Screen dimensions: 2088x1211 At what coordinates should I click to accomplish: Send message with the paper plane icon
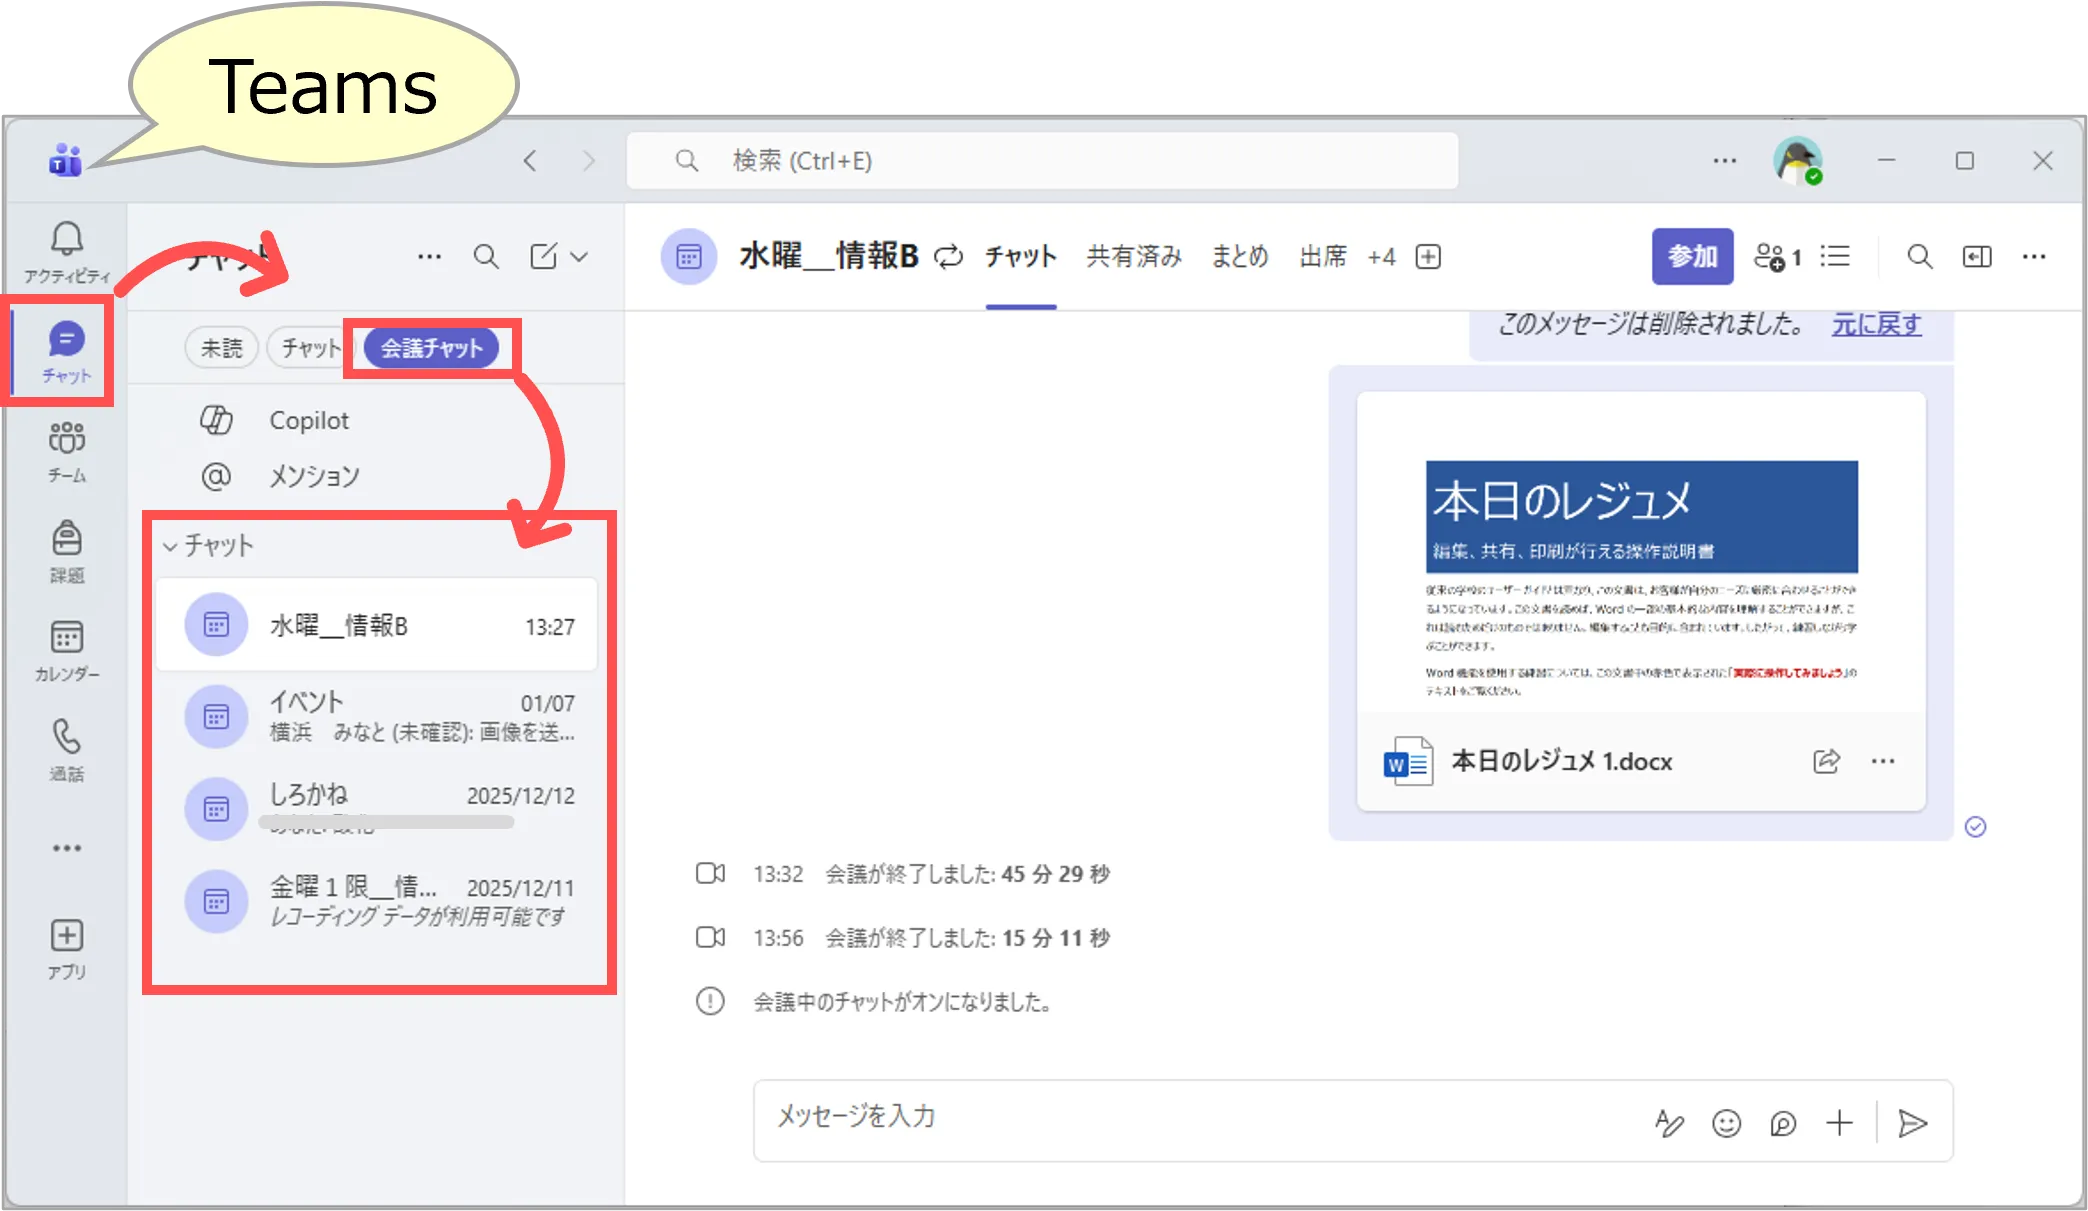[x=1912, y=1123]
